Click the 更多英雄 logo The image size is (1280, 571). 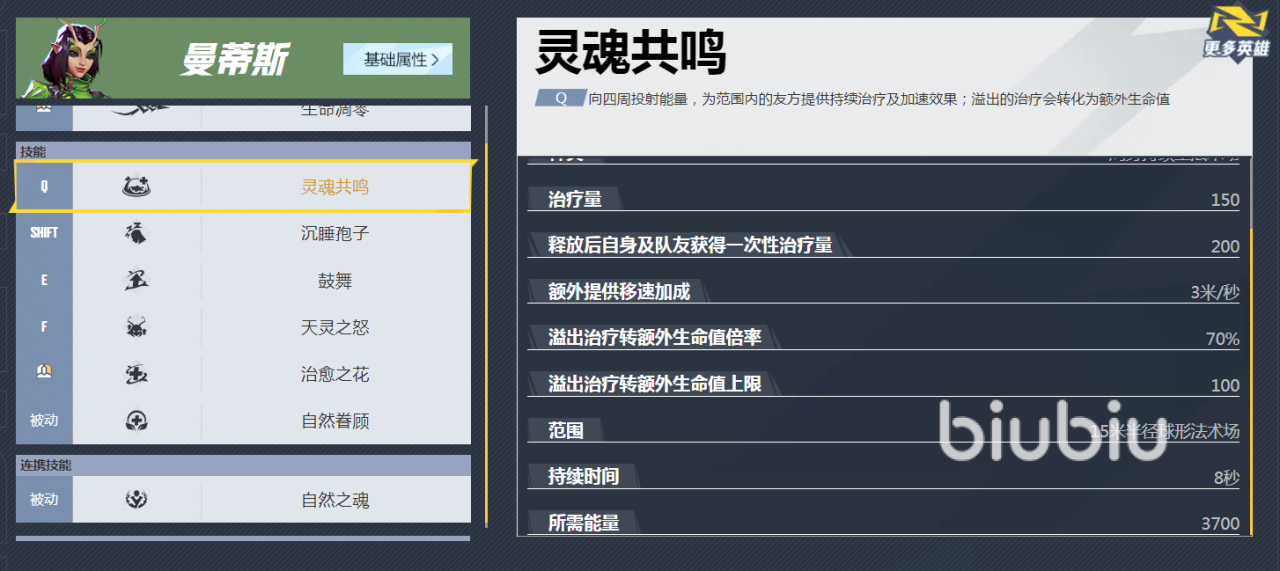[1237, 34]
